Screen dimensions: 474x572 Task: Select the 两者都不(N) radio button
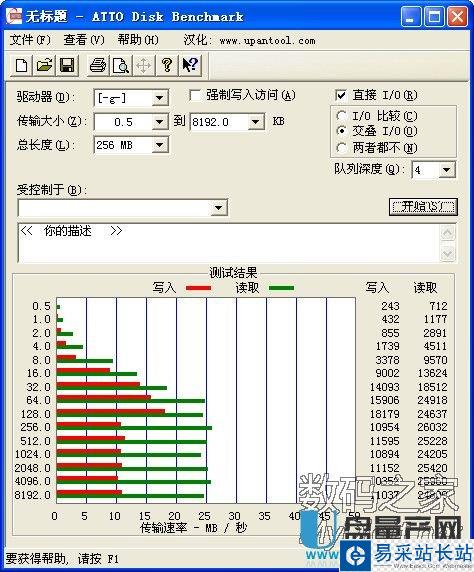click(341, 148)
